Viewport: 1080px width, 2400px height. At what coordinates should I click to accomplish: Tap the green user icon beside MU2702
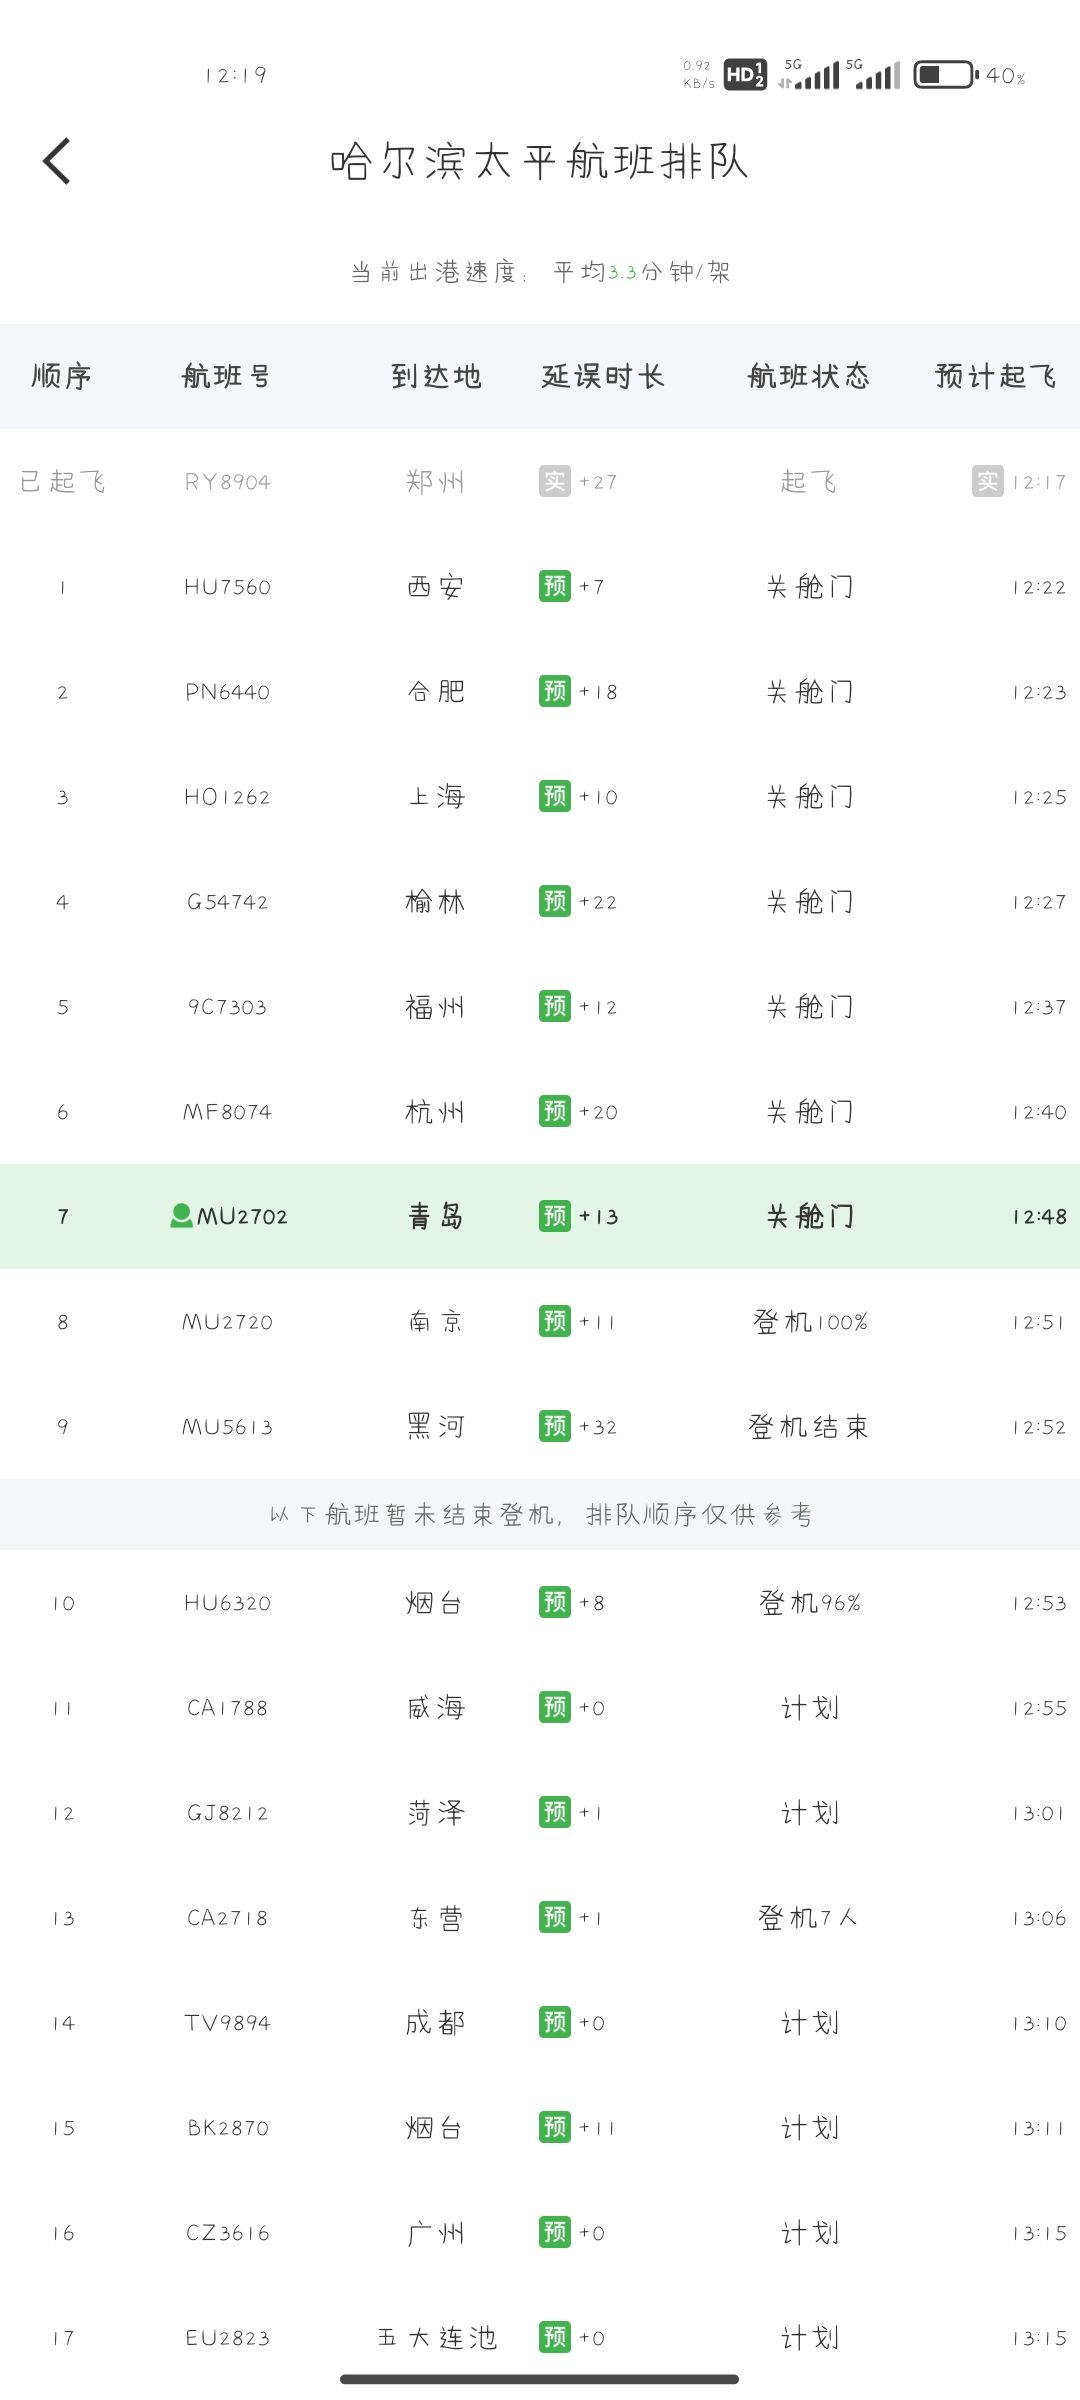pos(181,1216)
